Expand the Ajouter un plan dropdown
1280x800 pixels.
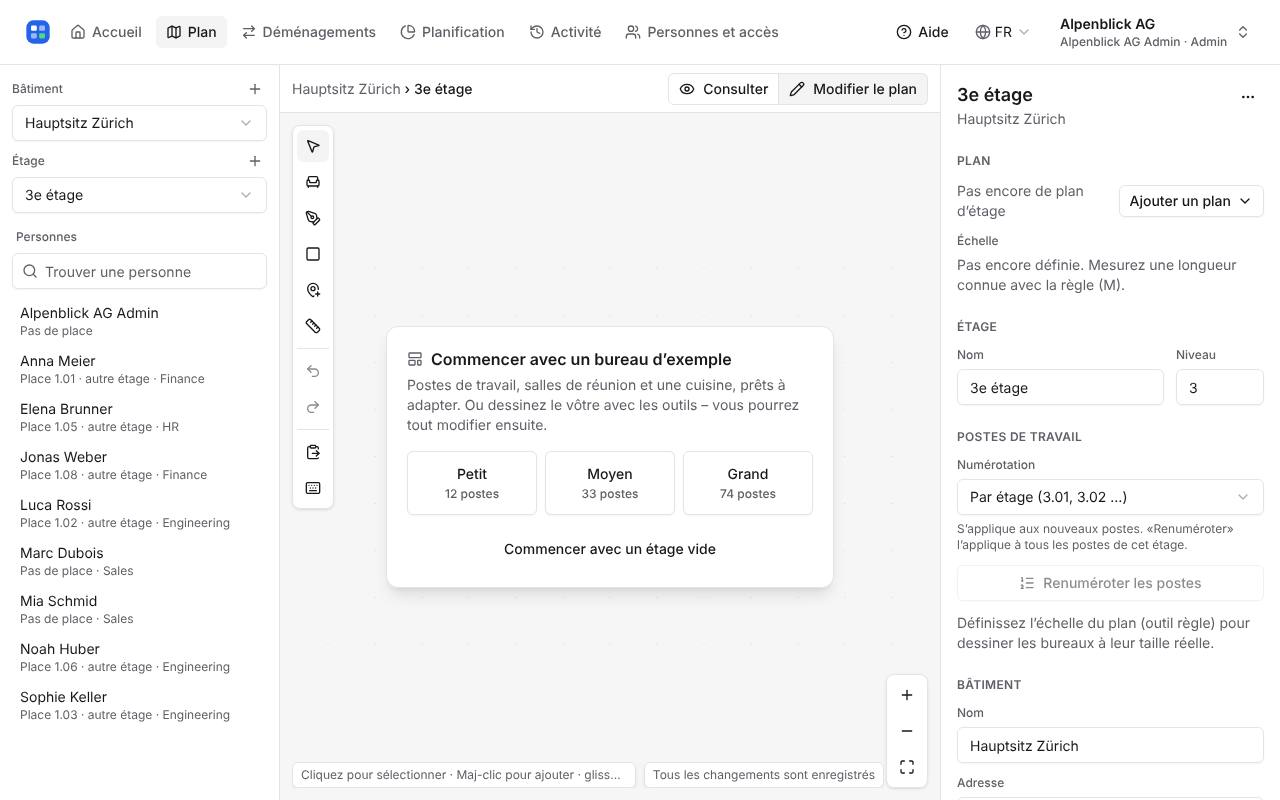tap(1191, 201)
